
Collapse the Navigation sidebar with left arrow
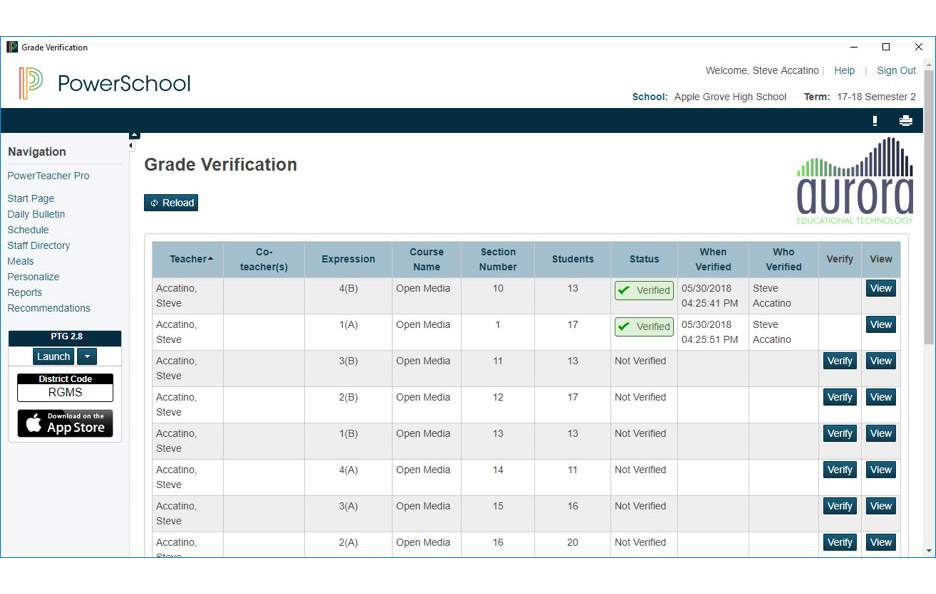click(131, 146)
